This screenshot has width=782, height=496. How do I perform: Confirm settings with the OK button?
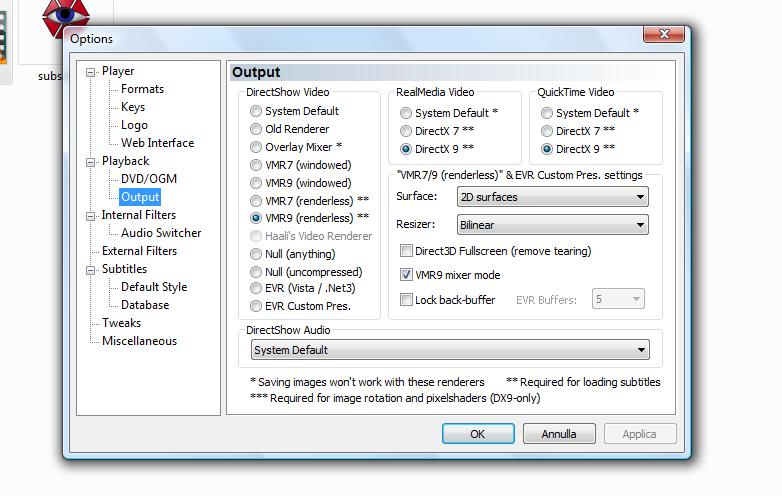coord(478,434)
